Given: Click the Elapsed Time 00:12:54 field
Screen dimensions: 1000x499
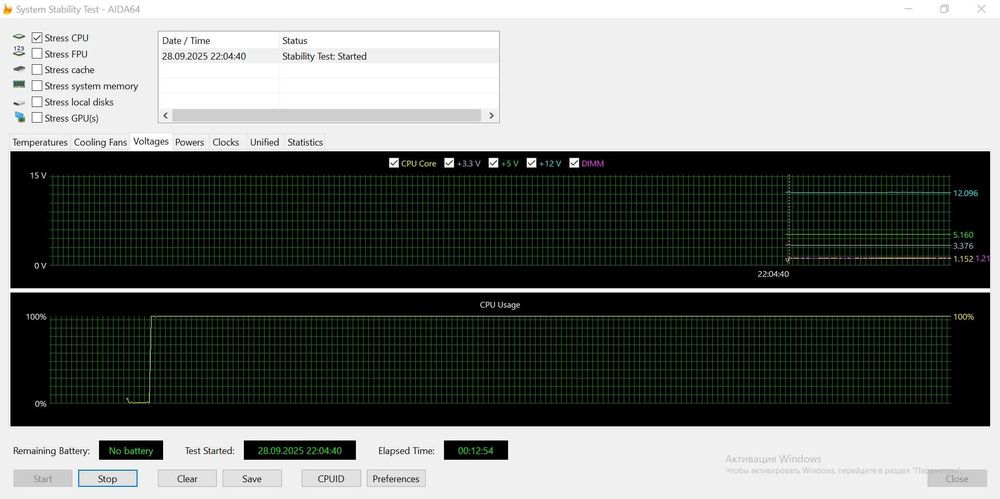Looking at the screenshot, I should tap(476, 451).
